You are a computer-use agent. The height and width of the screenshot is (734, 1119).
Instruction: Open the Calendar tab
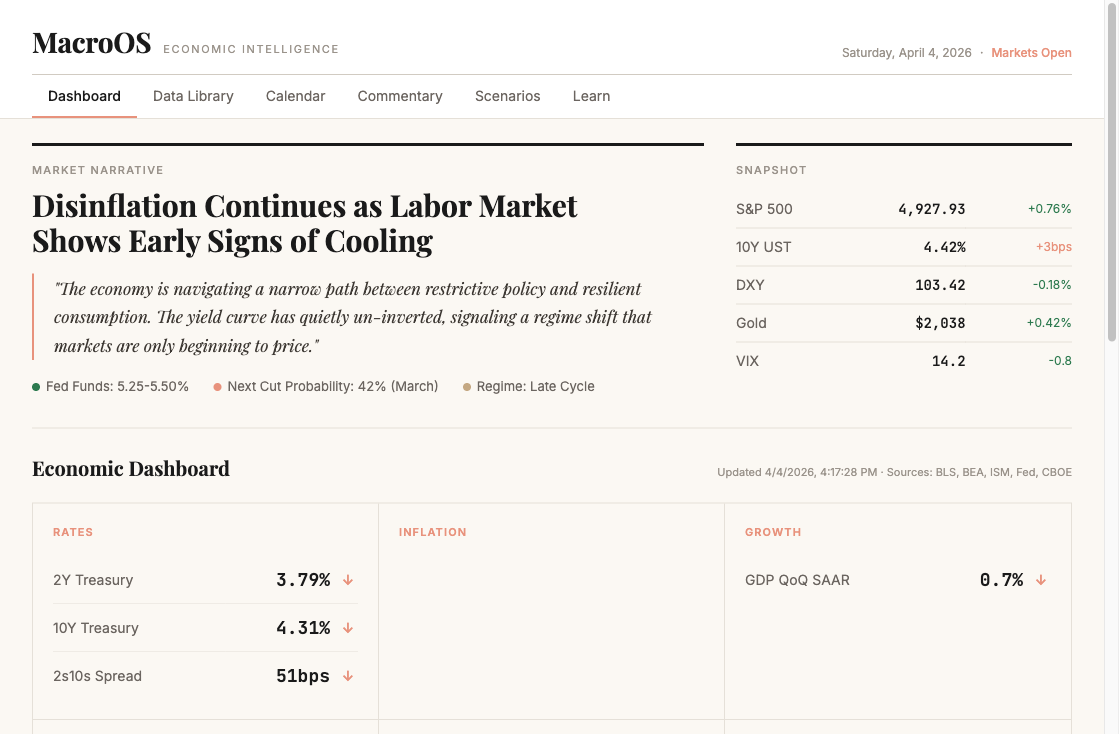click(295, 96)
